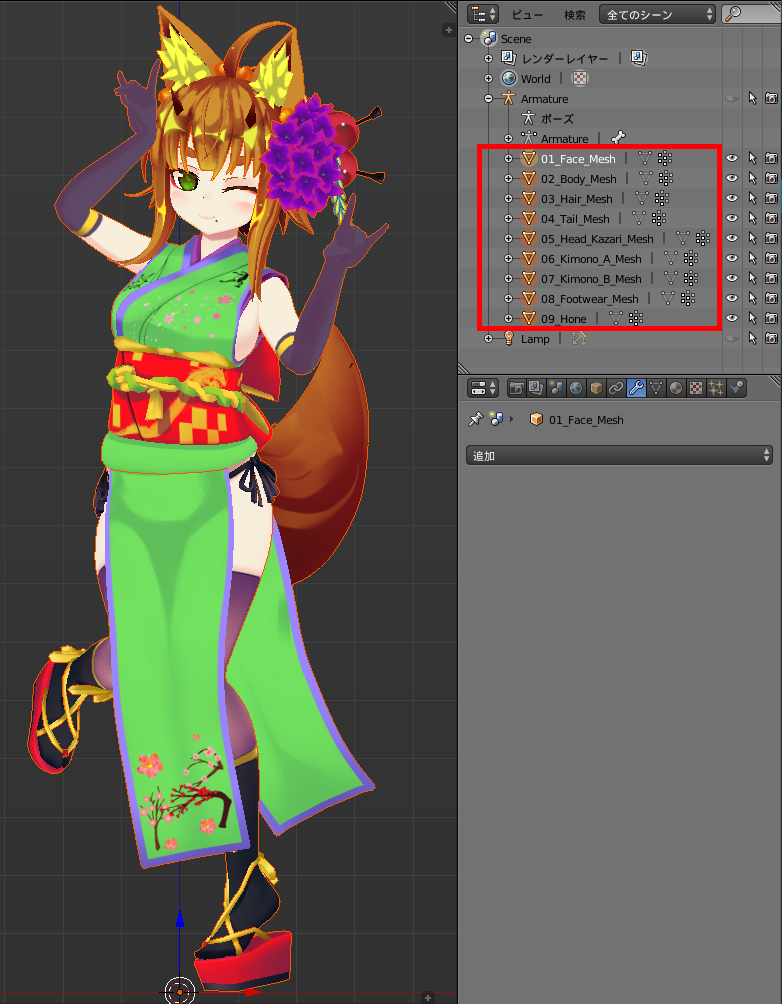
Task: Disable rendering for 06_Kimono_A_Mesh
Action: coord(771,259)
